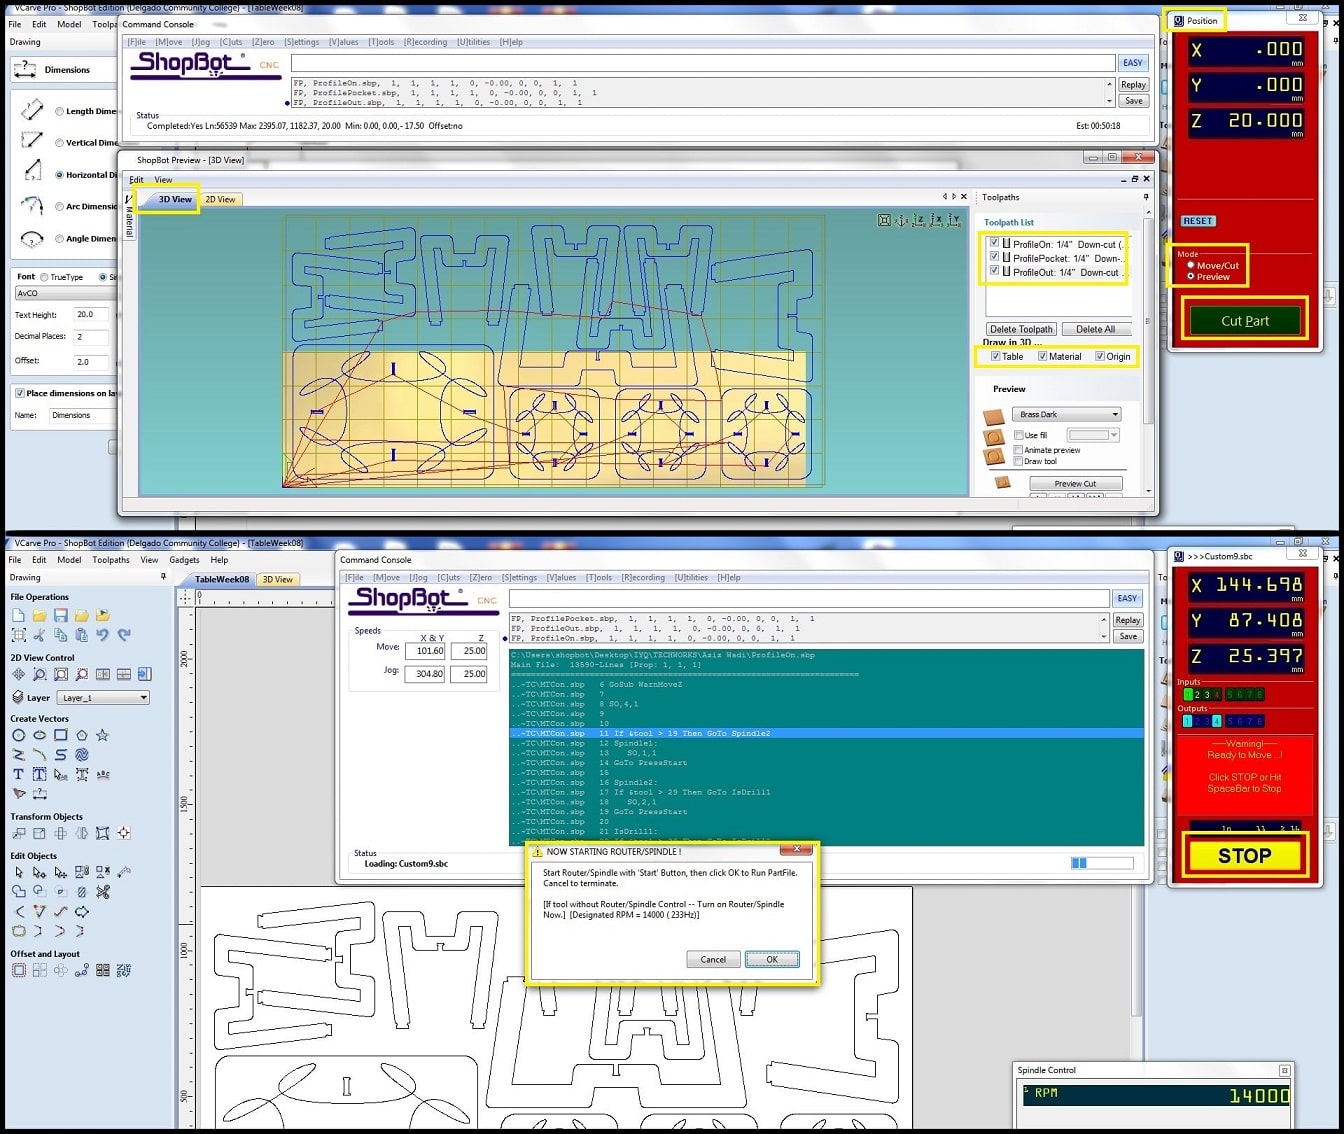Image resolution: width=1344 pixels, height=1134 pixels.
Task: Enable the Animate preview checkbox
Action: 1018,450
